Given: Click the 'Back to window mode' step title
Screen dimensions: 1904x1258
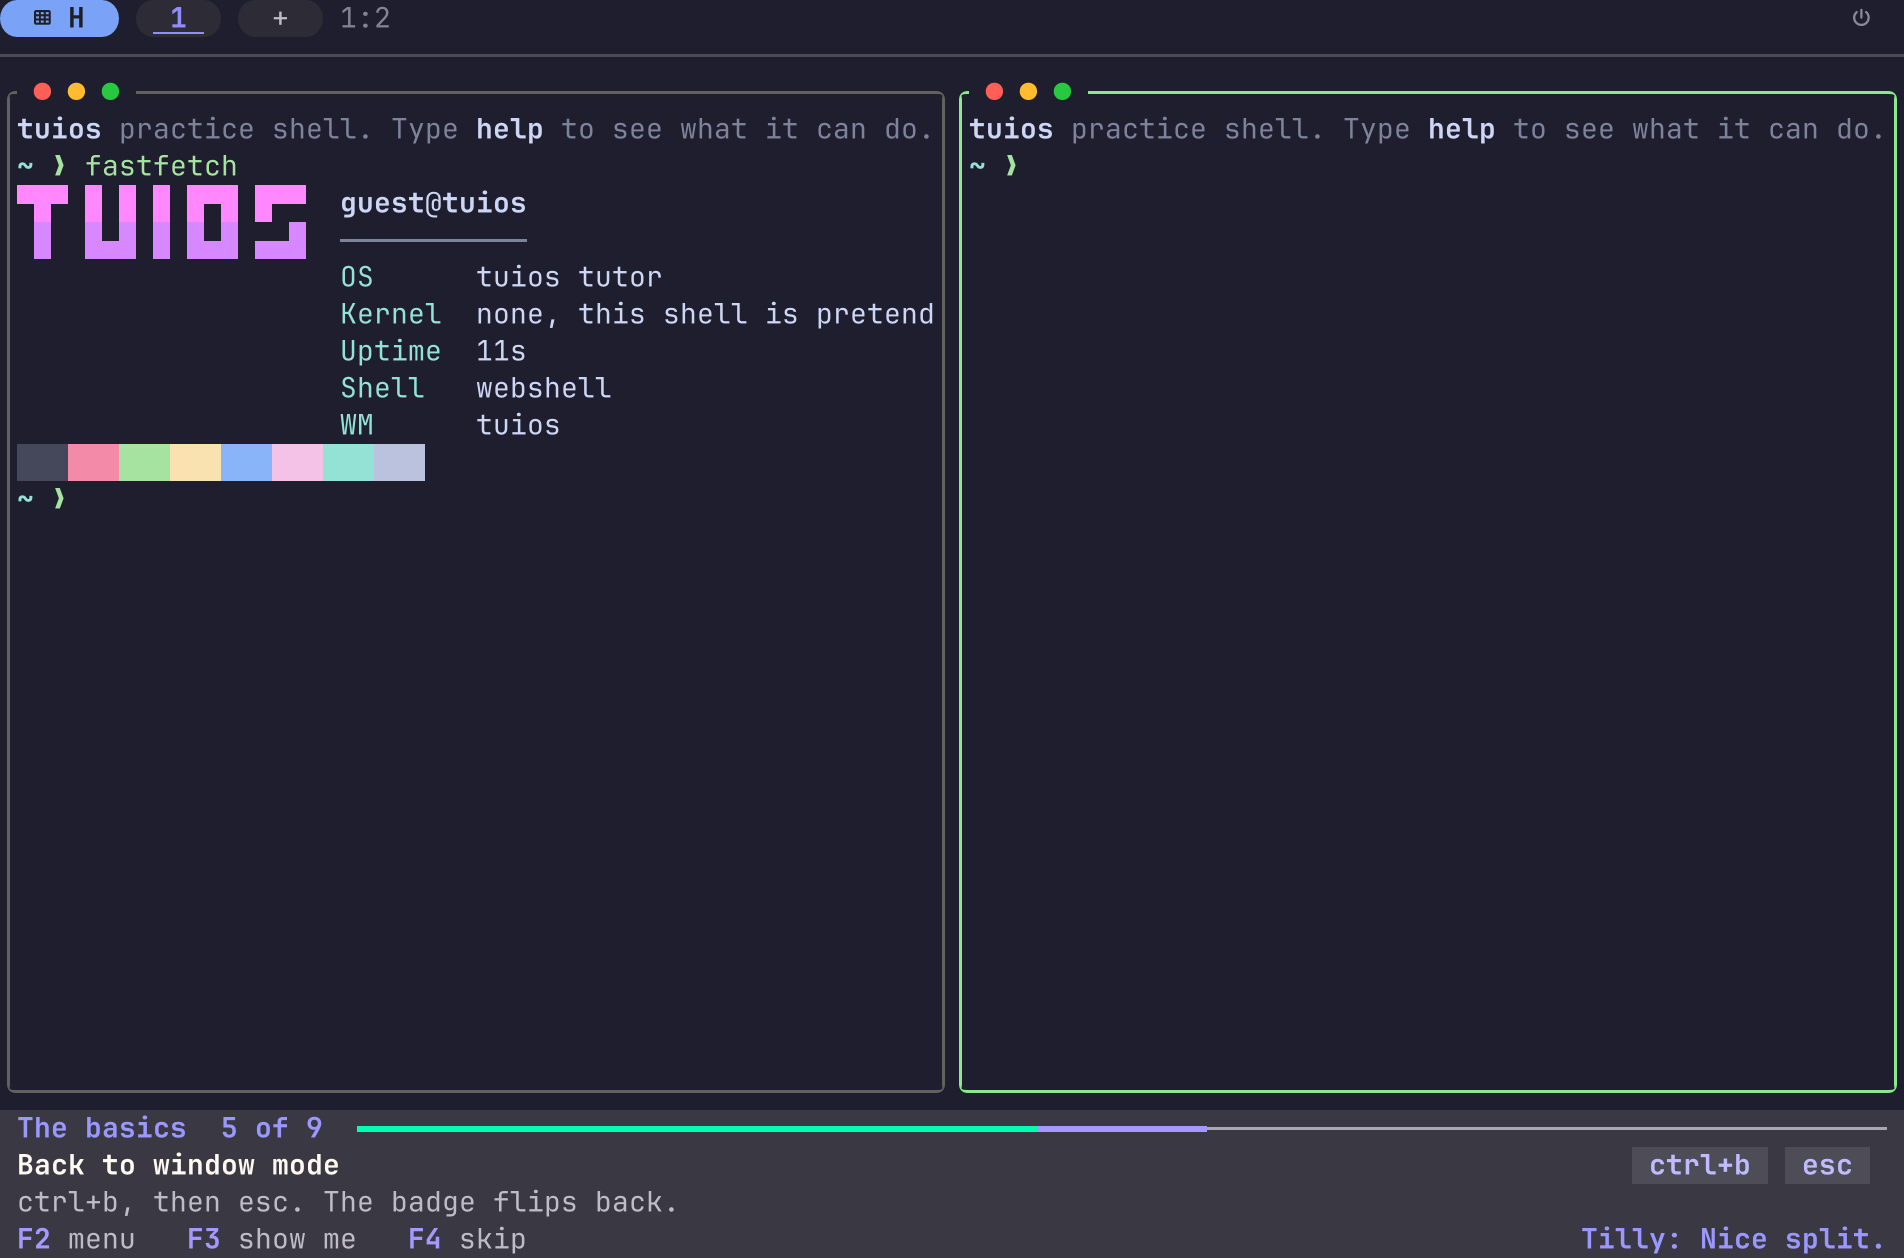Looking at the screenshot, I should (178, 1165).
